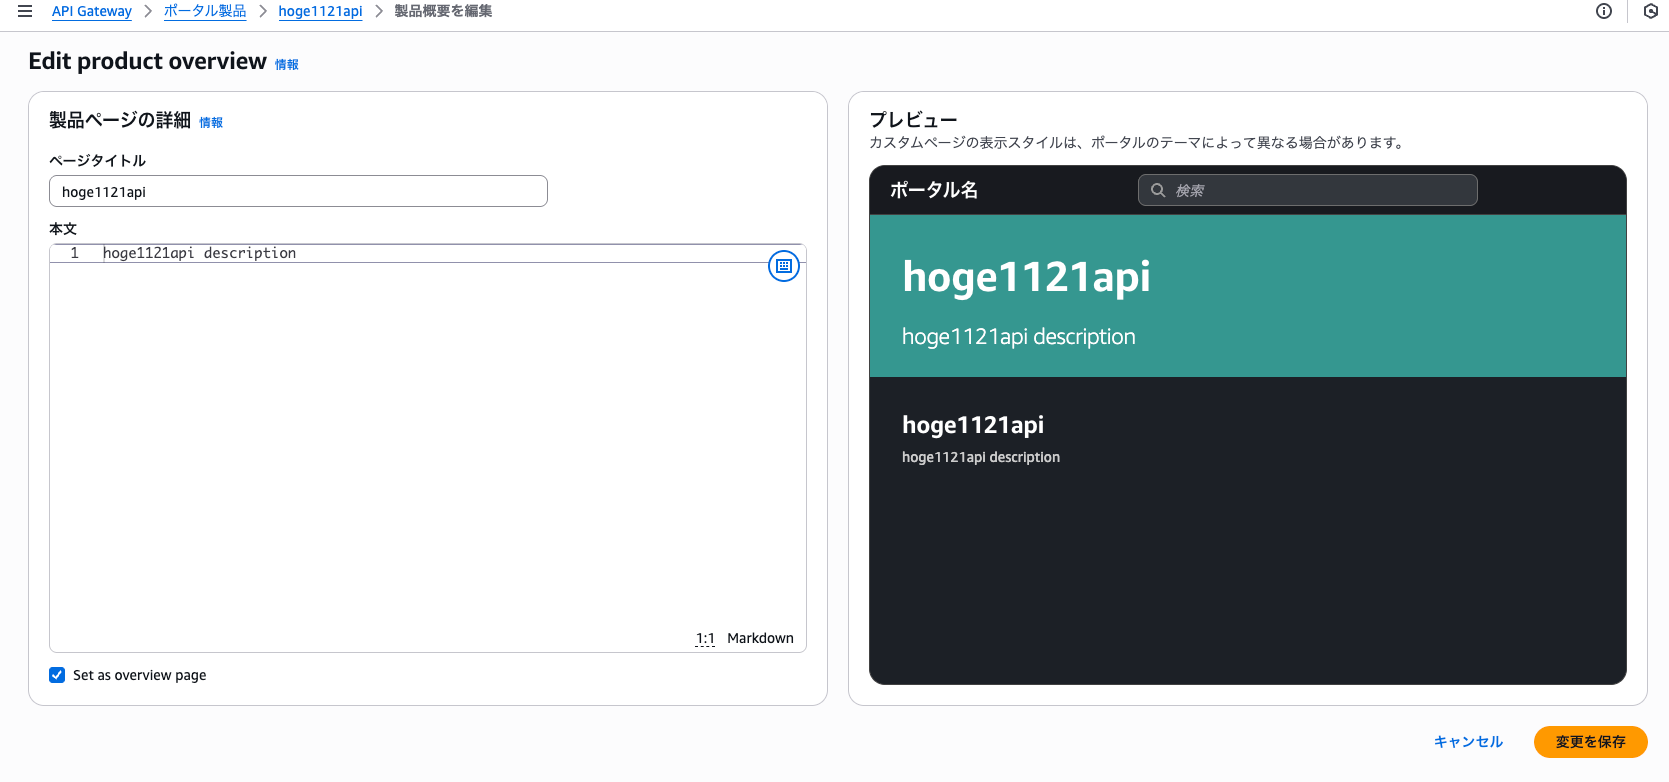Click the circled info icon in top bar
1669x782 pixels.
pos(1604,11)
